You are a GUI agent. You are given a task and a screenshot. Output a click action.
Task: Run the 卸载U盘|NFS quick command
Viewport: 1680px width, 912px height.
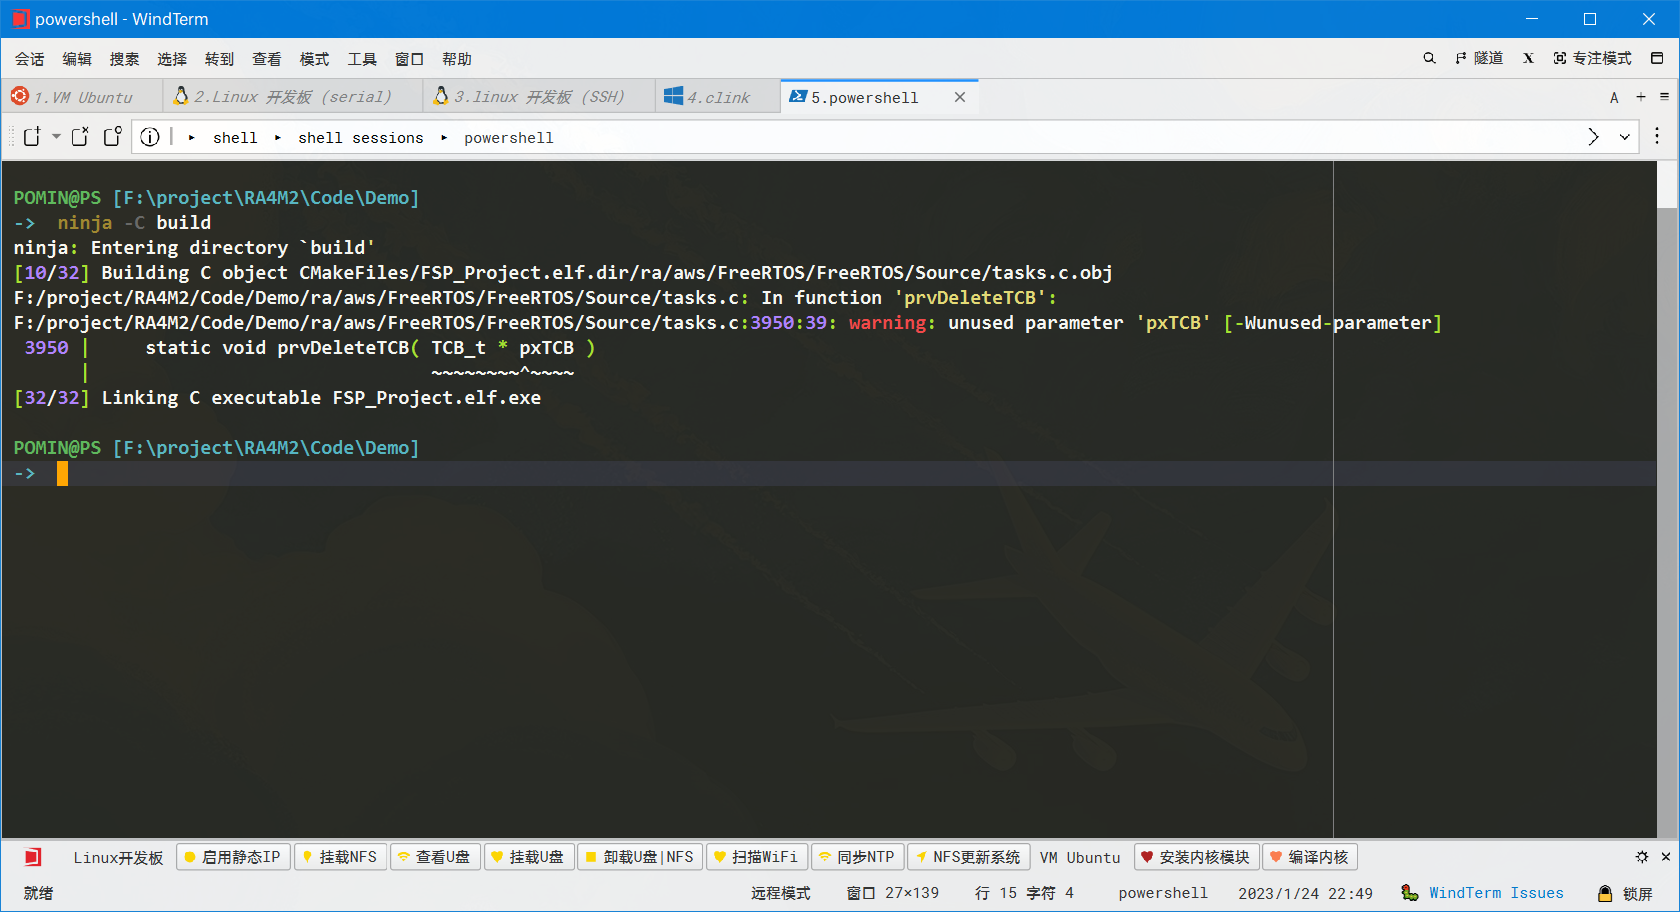click(640, 857)
